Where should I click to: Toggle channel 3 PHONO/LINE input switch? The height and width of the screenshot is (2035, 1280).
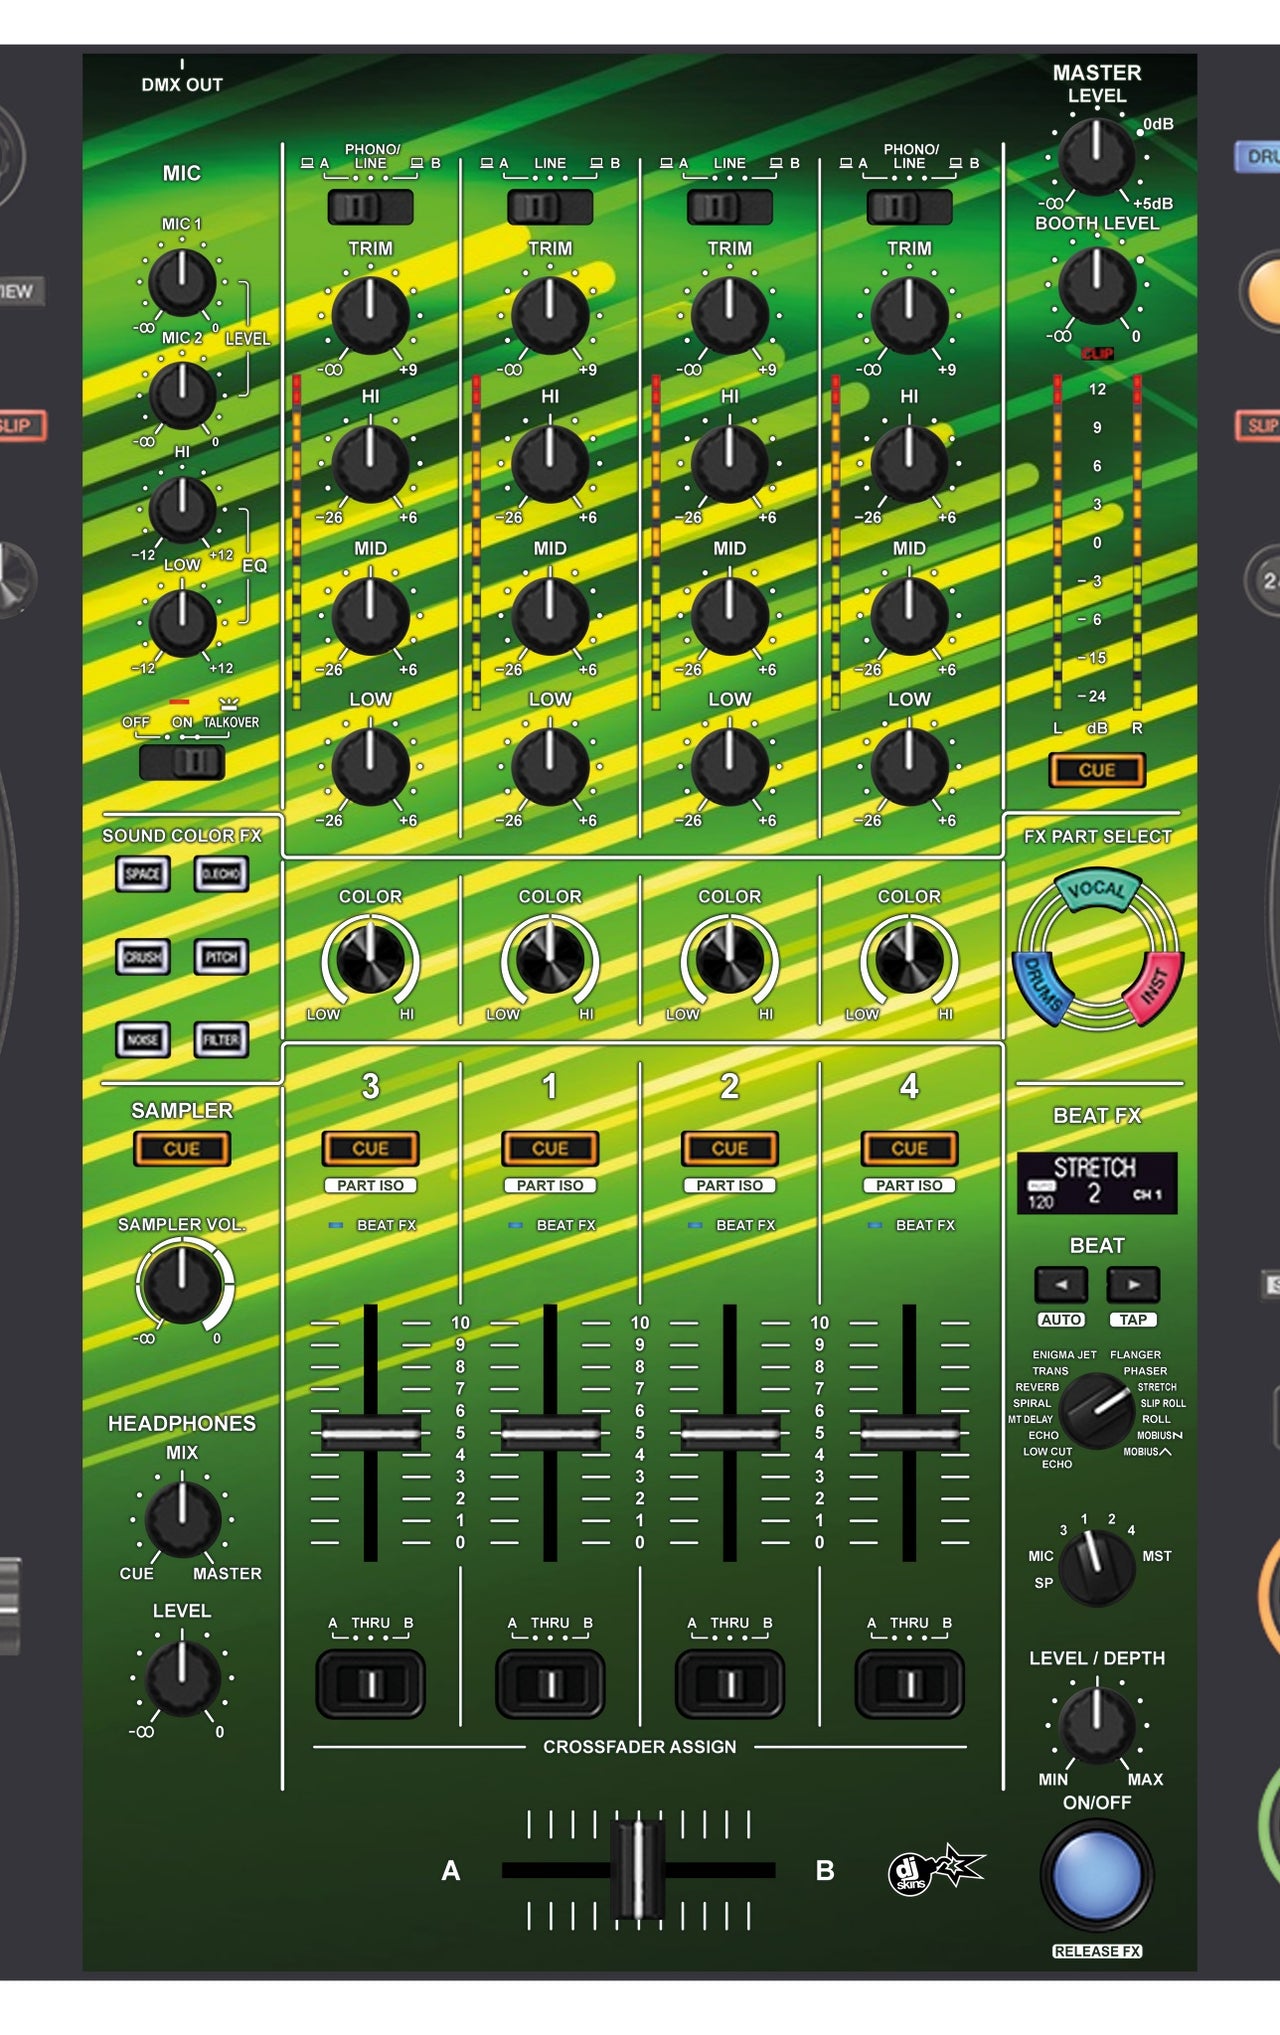pos(370,207)
